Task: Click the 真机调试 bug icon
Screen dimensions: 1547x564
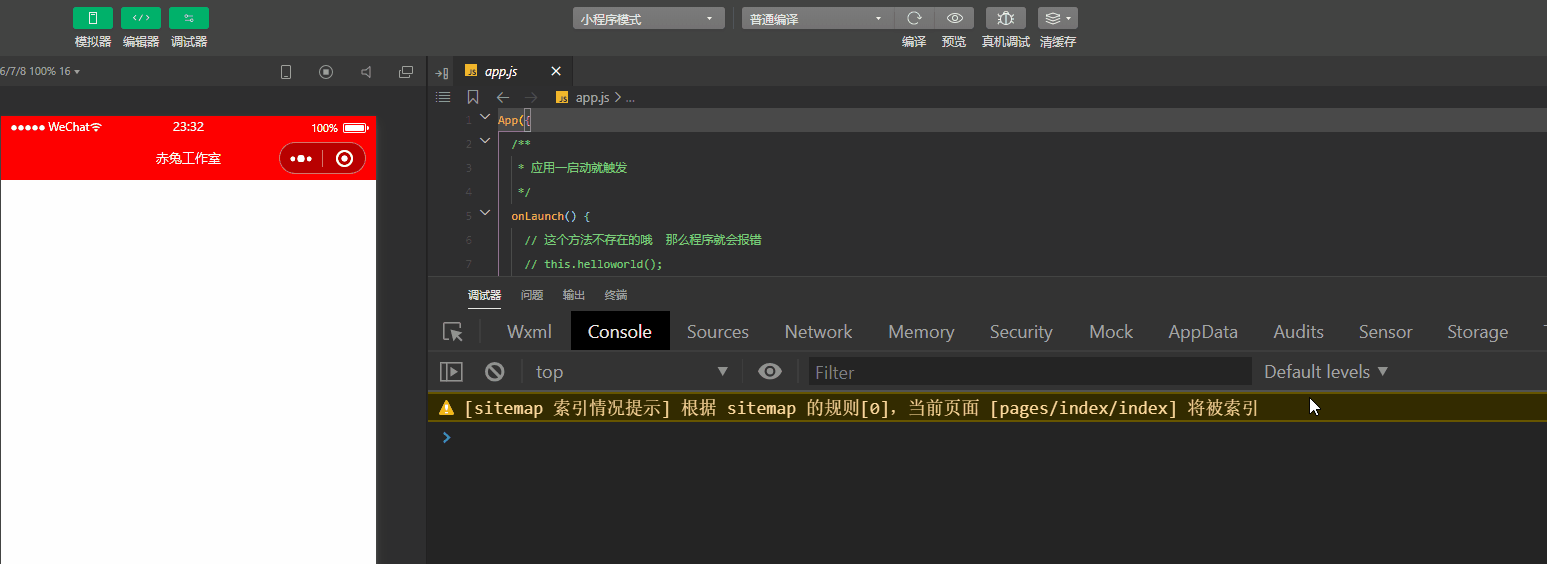Action: click(1006, 18)
